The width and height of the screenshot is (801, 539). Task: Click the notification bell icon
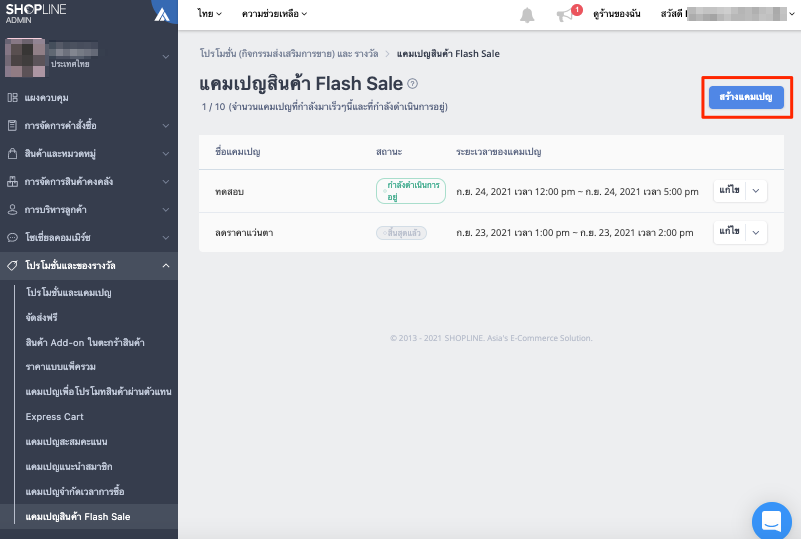(x=527, y=15)
